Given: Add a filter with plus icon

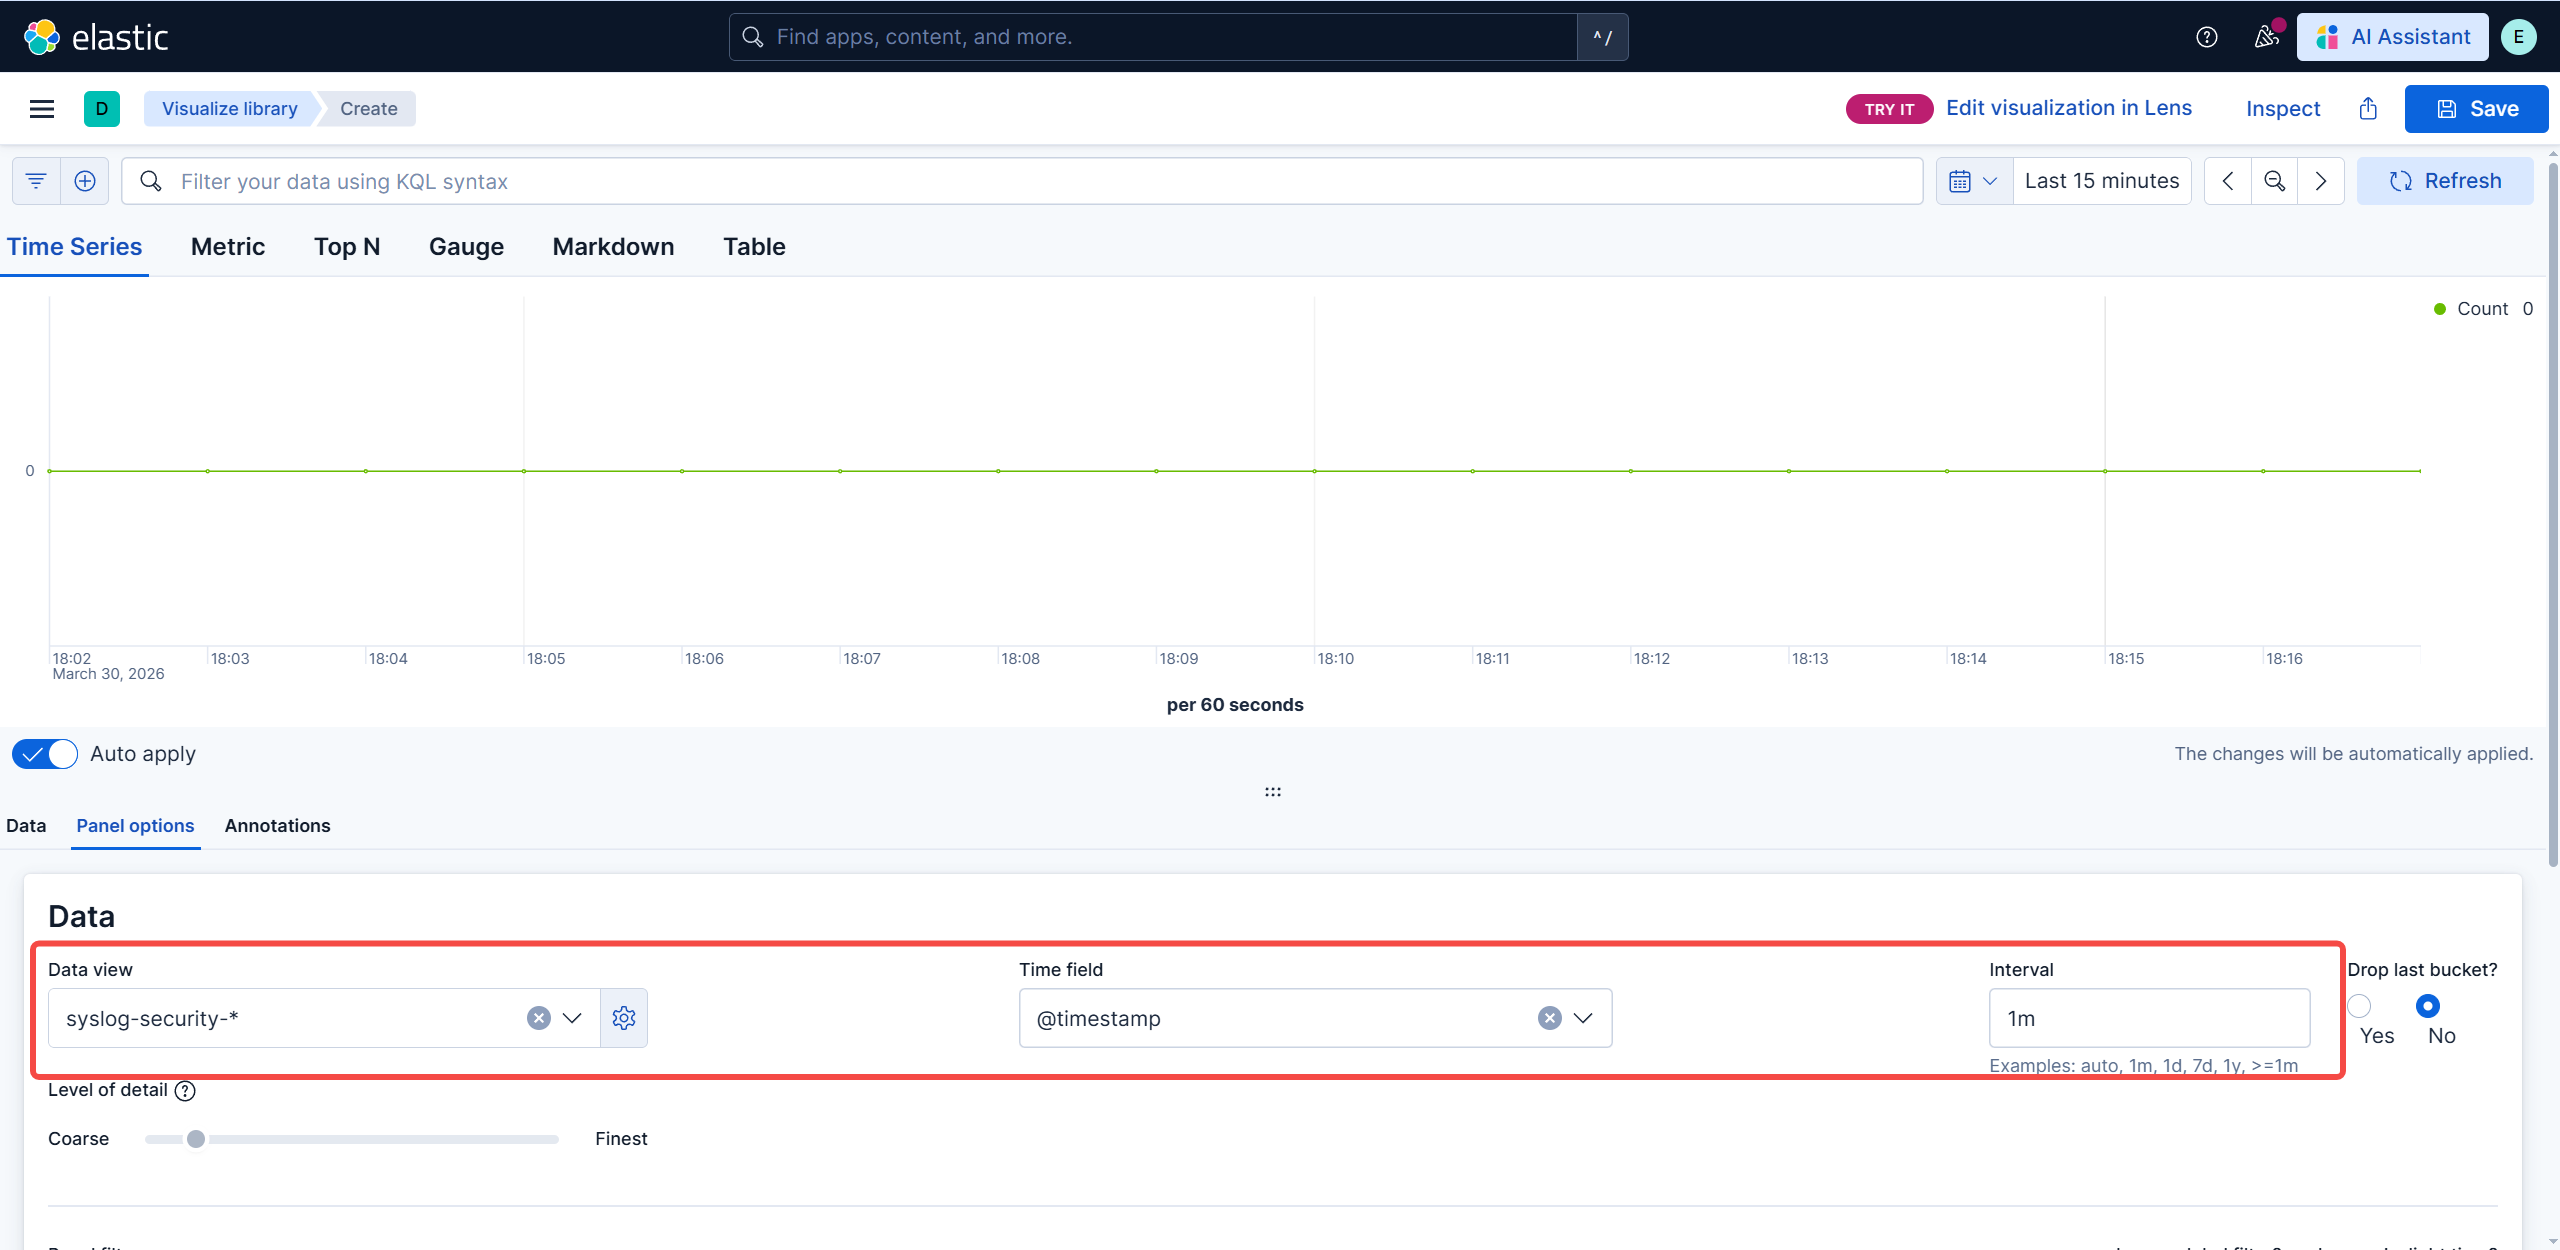Looking at the screenshot, I should tap(85, 181).
